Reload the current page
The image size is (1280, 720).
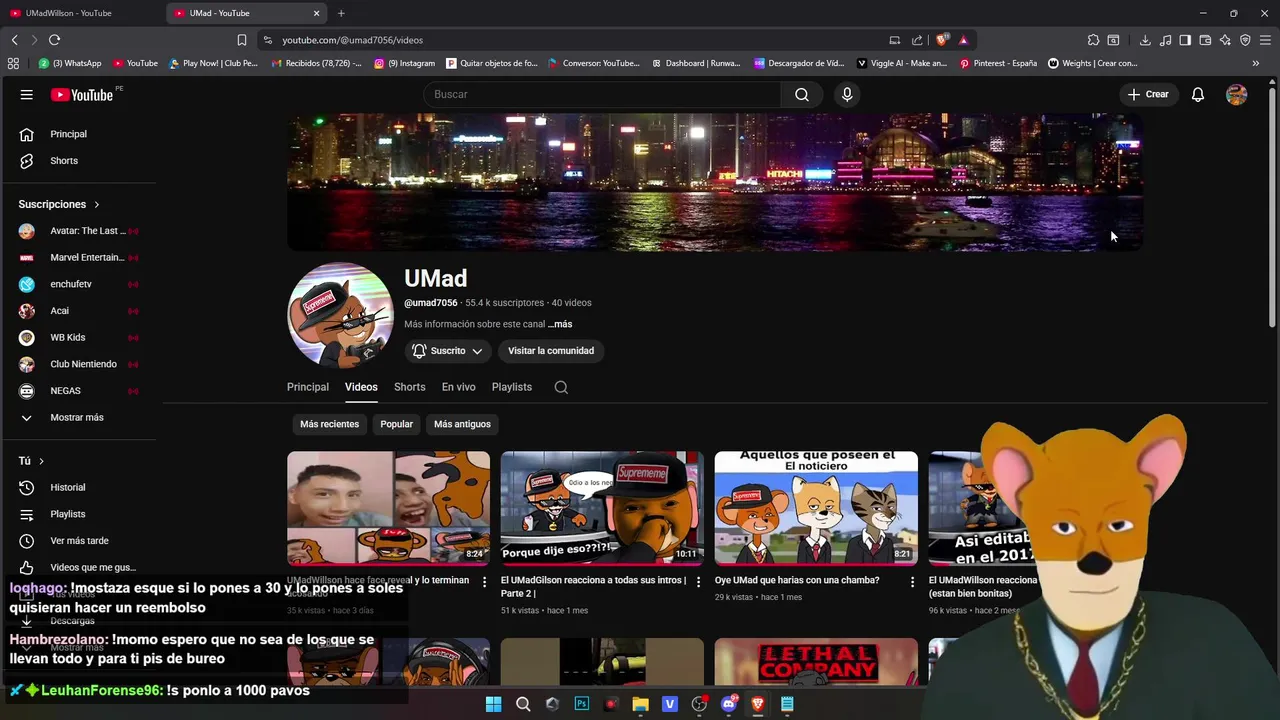tap(54, 40)
